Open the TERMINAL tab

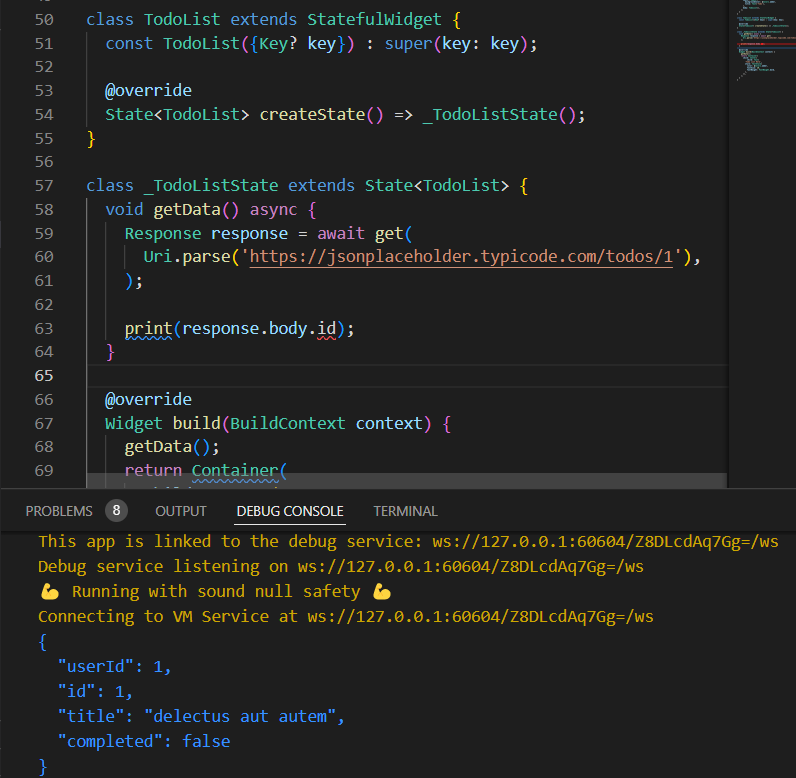[x=405, y=511]
